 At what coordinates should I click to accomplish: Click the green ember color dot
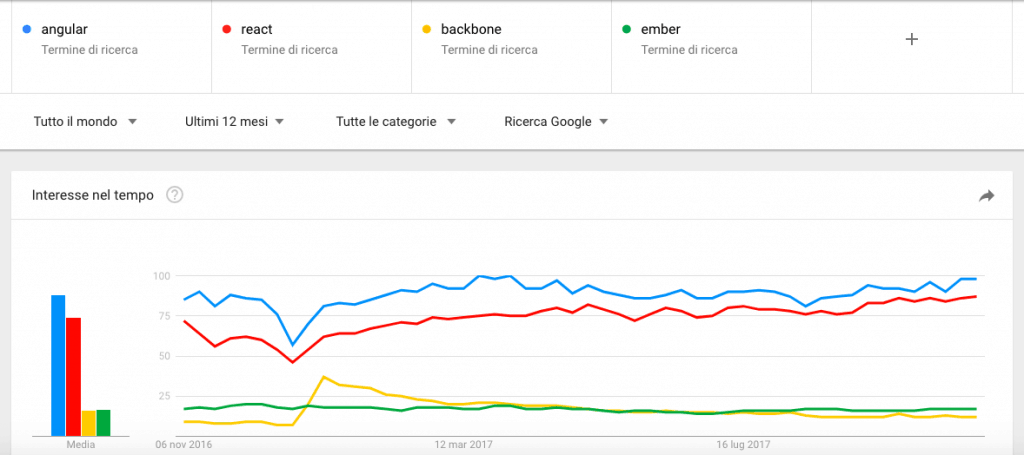point(626,30)
